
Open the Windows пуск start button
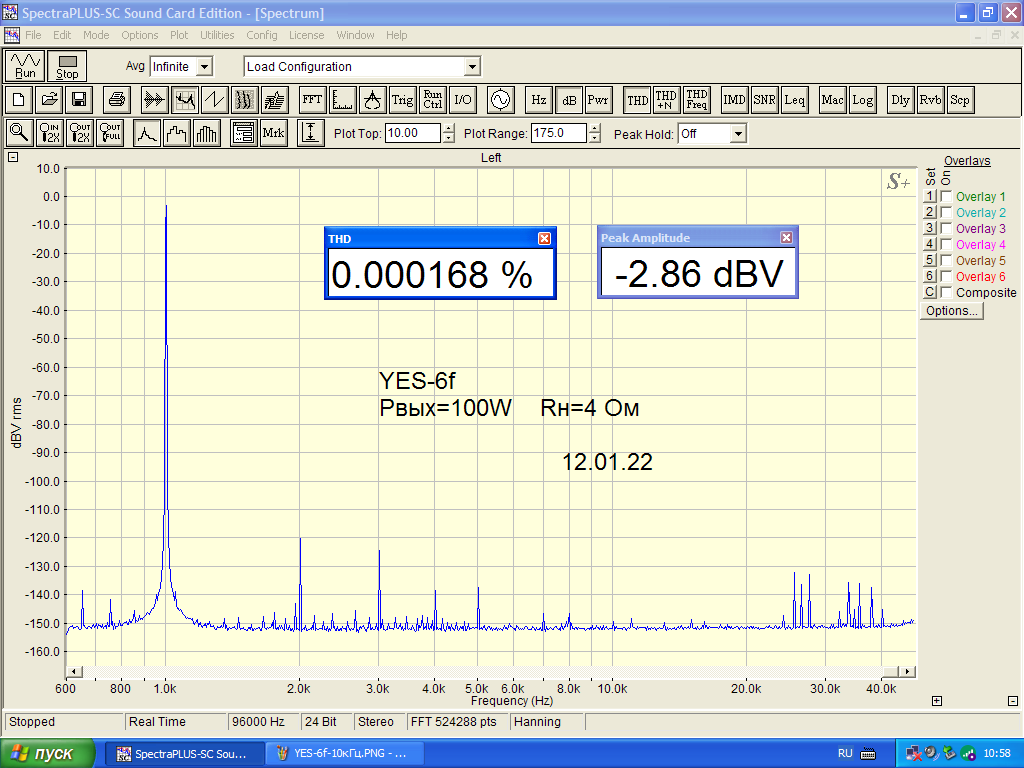coord(48,754)
